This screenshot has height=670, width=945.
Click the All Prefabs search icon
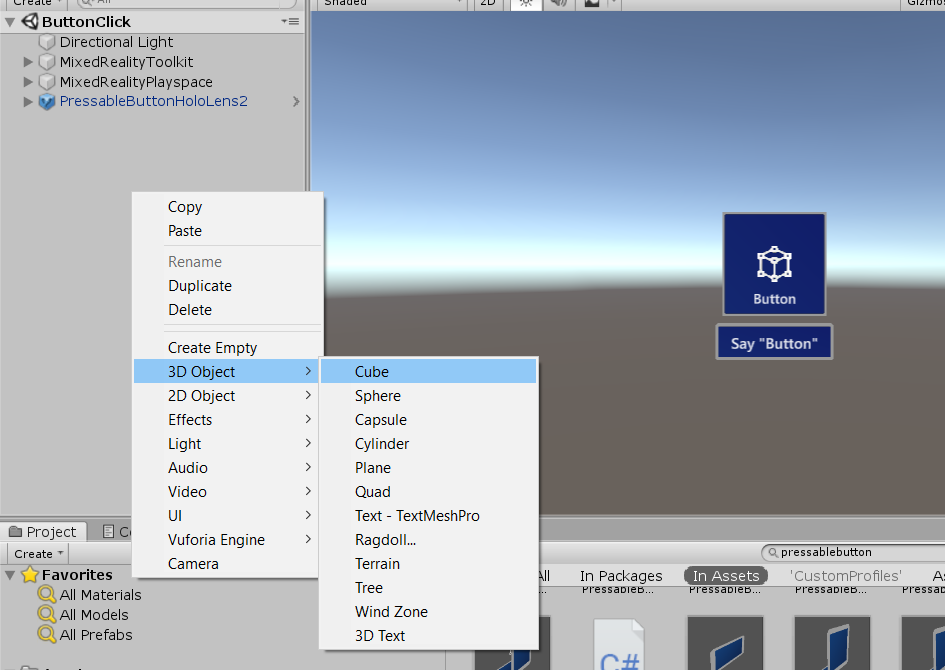tap(47, 635)
